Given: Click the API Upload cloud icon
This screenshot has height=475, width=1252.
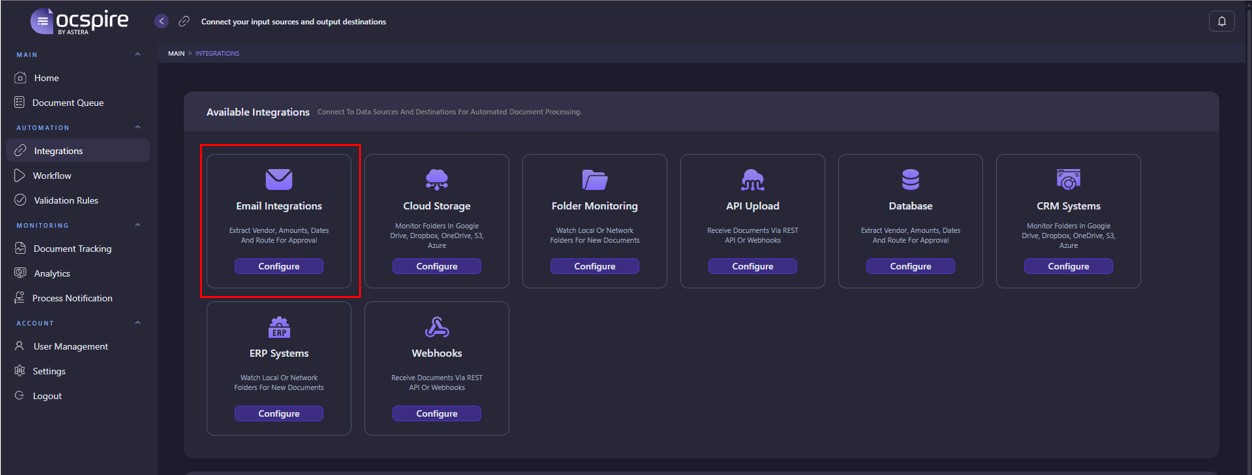Looking at the screenshot, I should coord(753,179).
